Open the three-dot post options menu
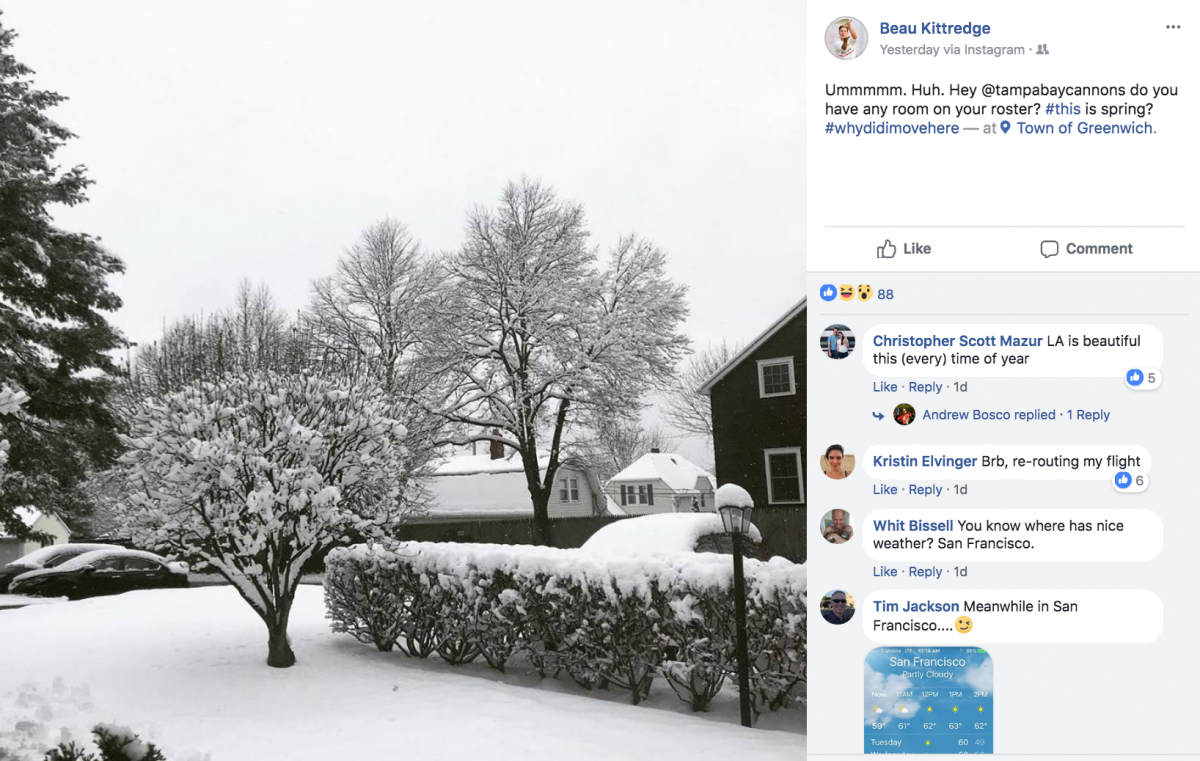Viewport: 1200px width, 761px height. tap(1173, 27)
